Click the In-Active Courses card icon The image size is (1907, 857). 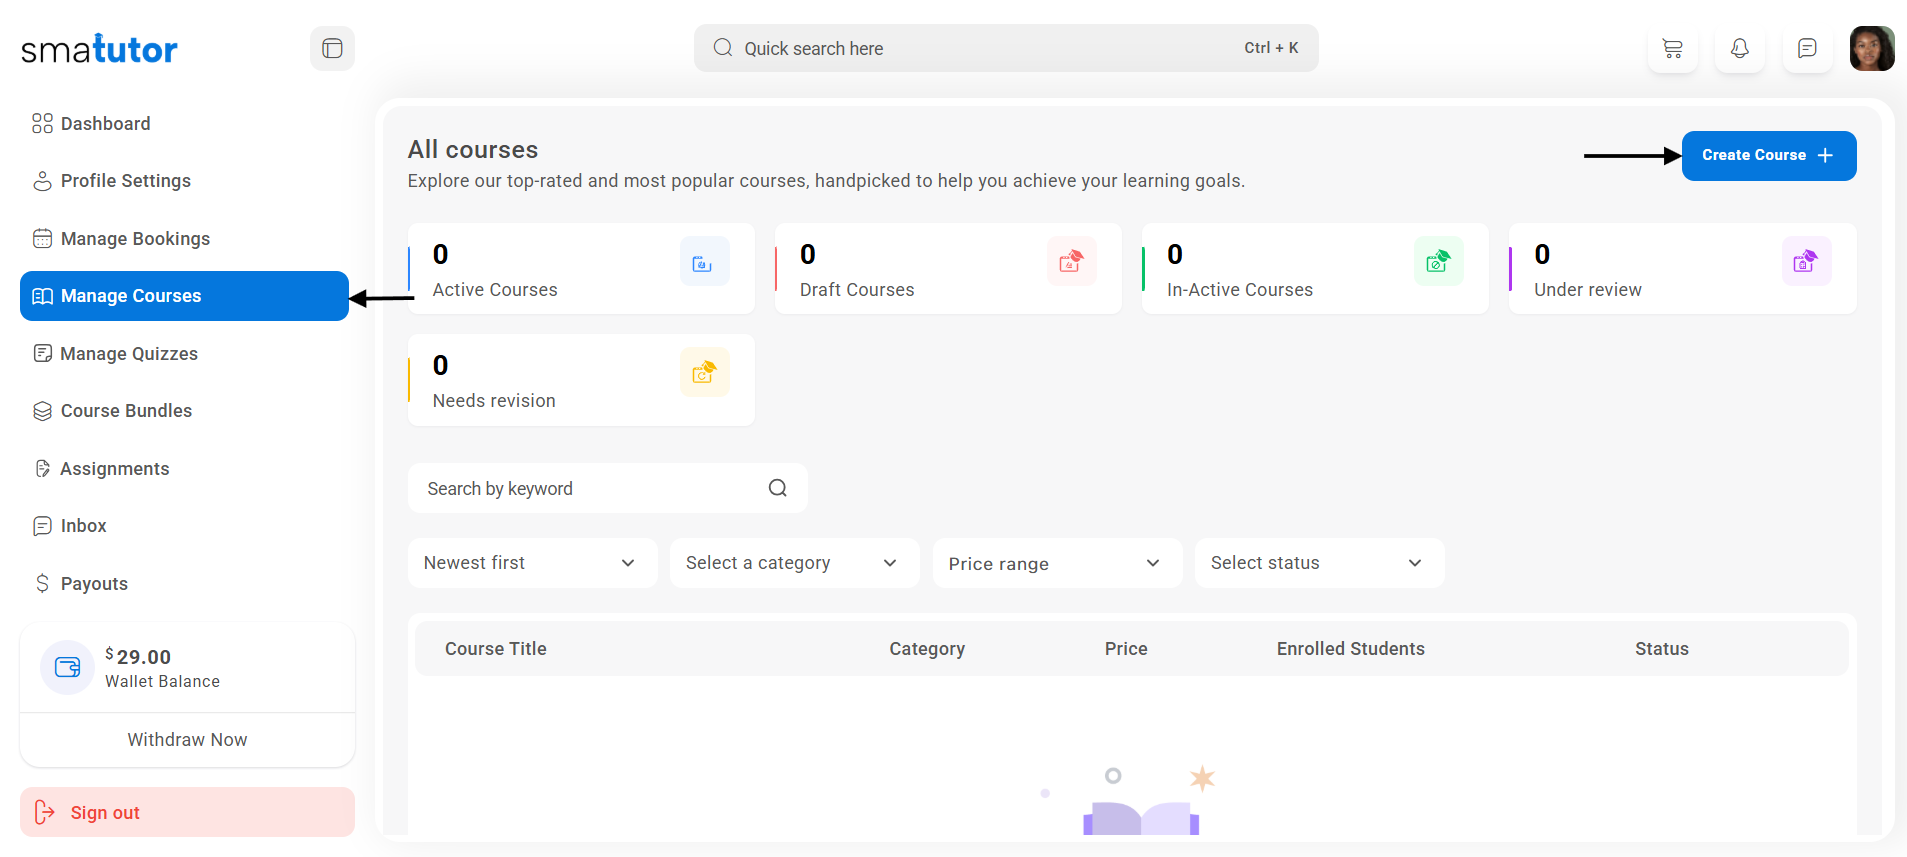click(1438, 262)
